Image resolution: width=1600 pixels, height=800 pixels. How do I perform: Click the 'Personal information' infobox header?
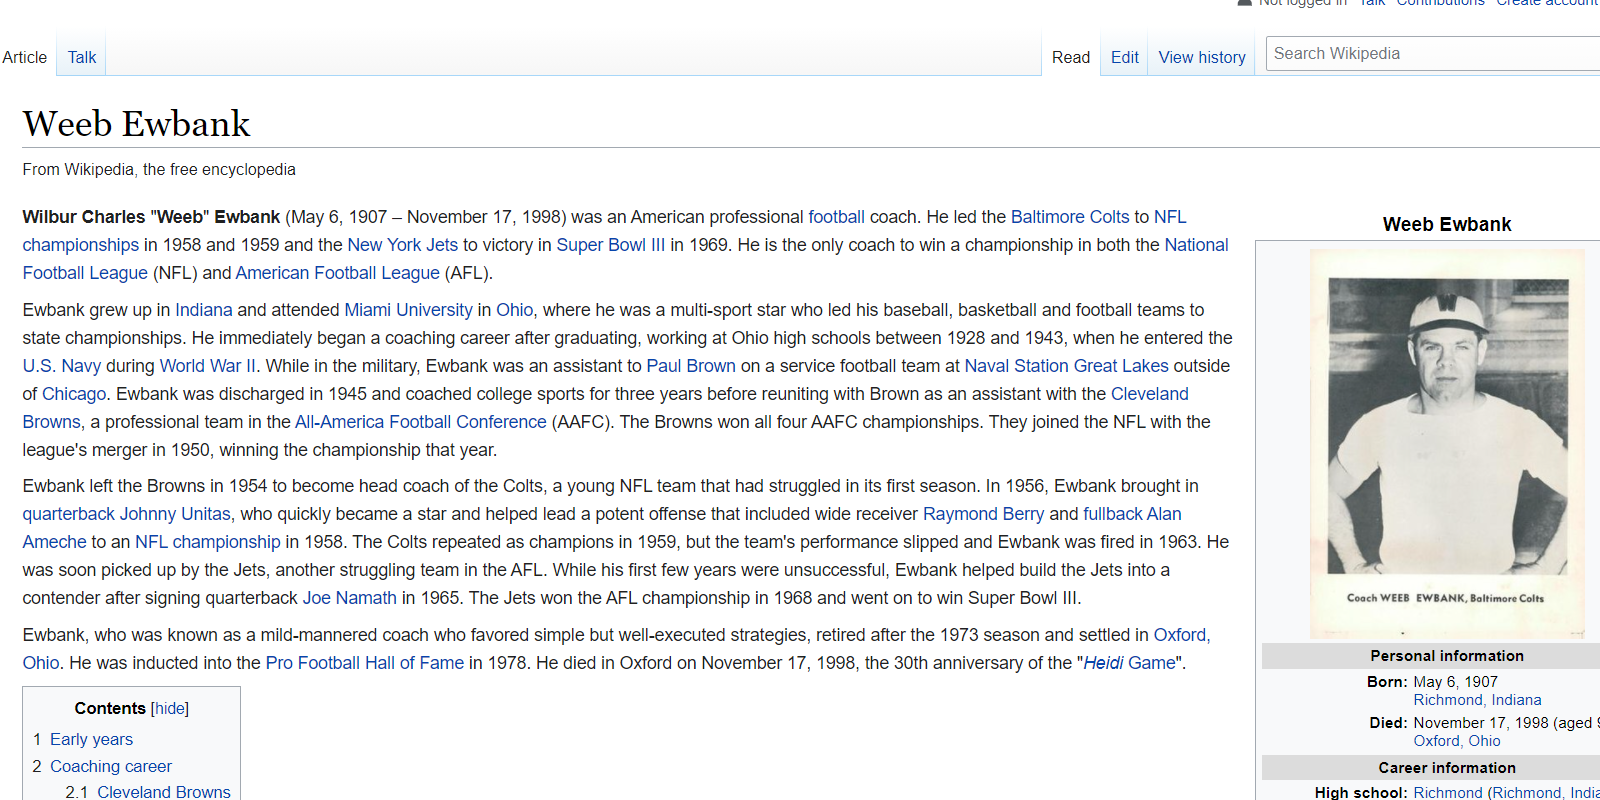tap(1446, 656)
